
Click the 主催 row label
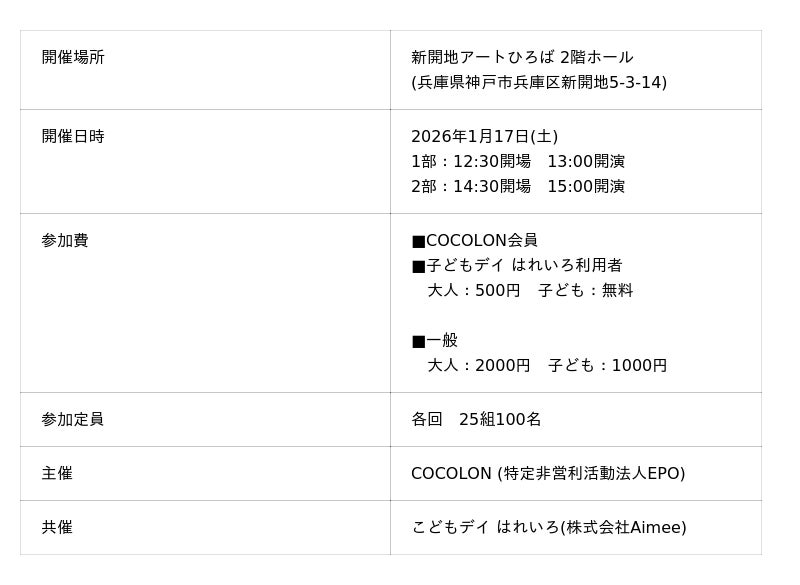57,473
